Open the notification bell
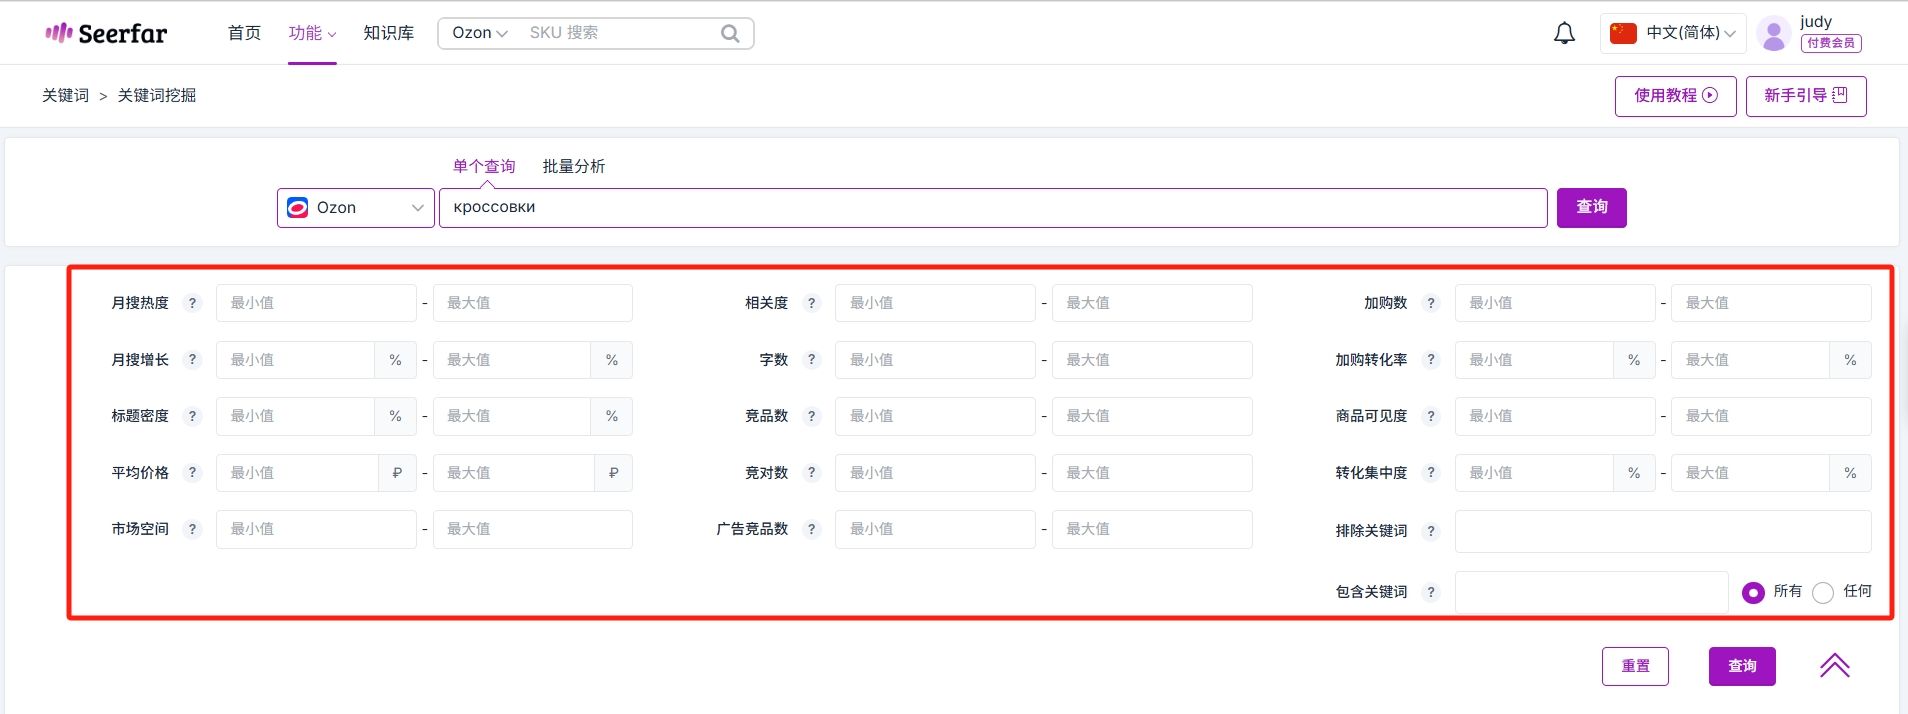 (1564, 33)
